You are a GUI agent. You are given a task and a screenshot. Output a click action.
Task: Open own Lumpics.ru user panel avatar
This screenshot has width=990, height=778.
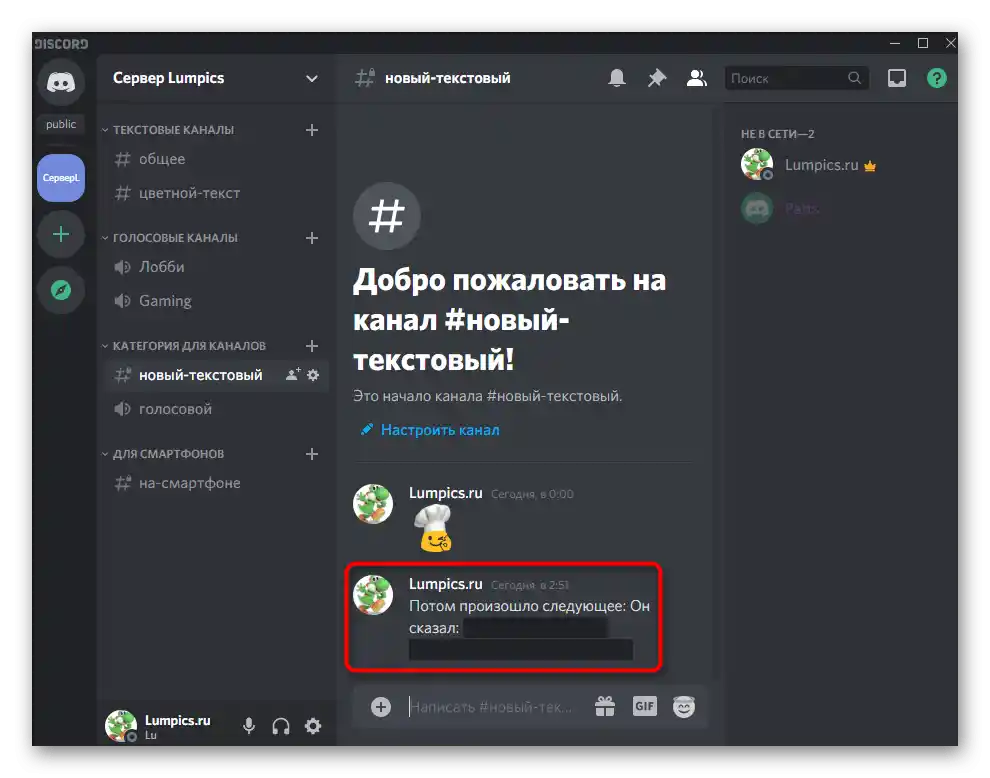[x=121, y=726]
